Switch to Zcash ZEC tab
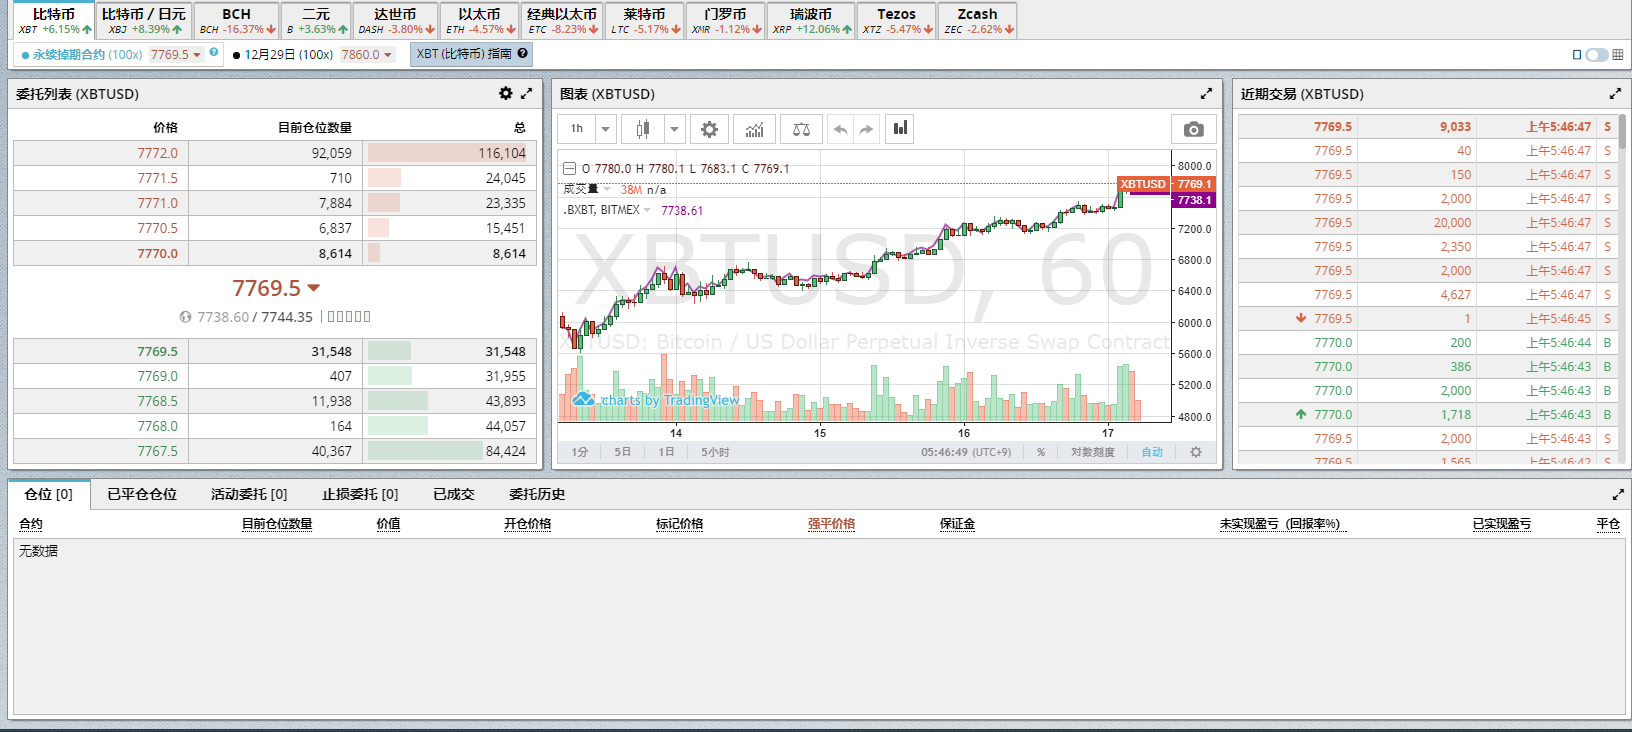Image resolution: width=1632 pixels, height=732 pixels. point(978,21)
